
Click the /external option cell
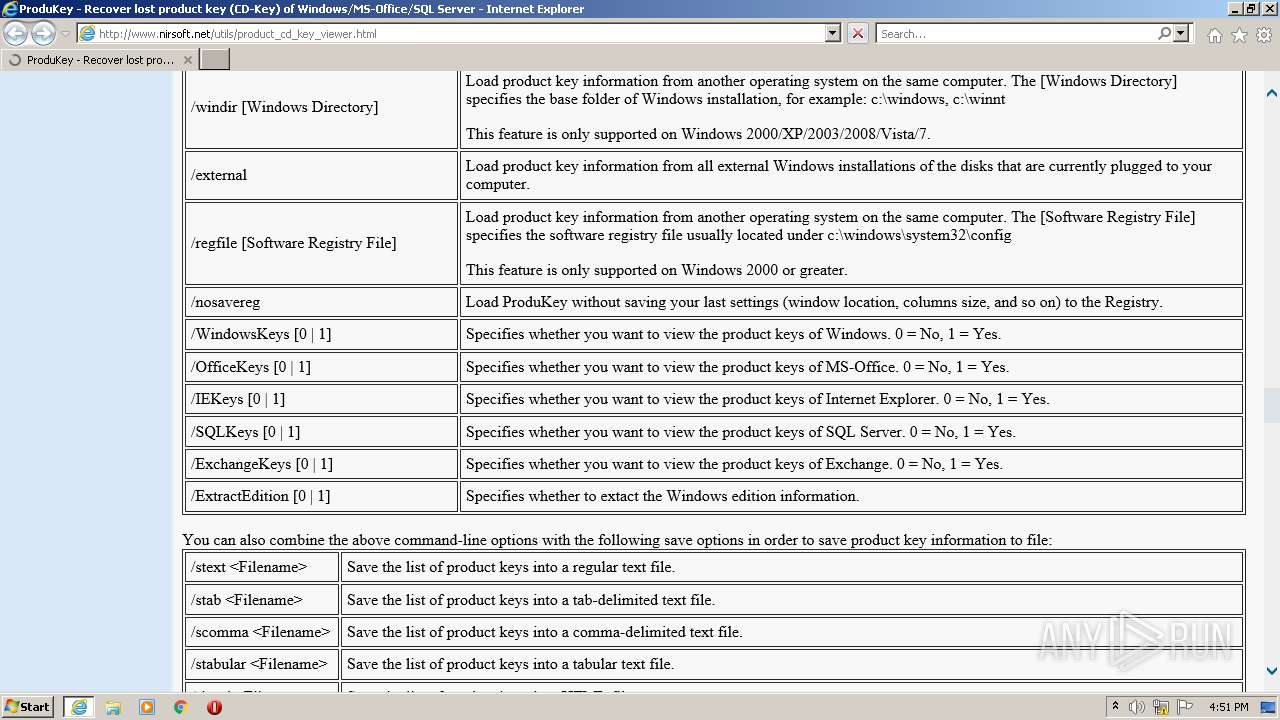click(321, 175)
